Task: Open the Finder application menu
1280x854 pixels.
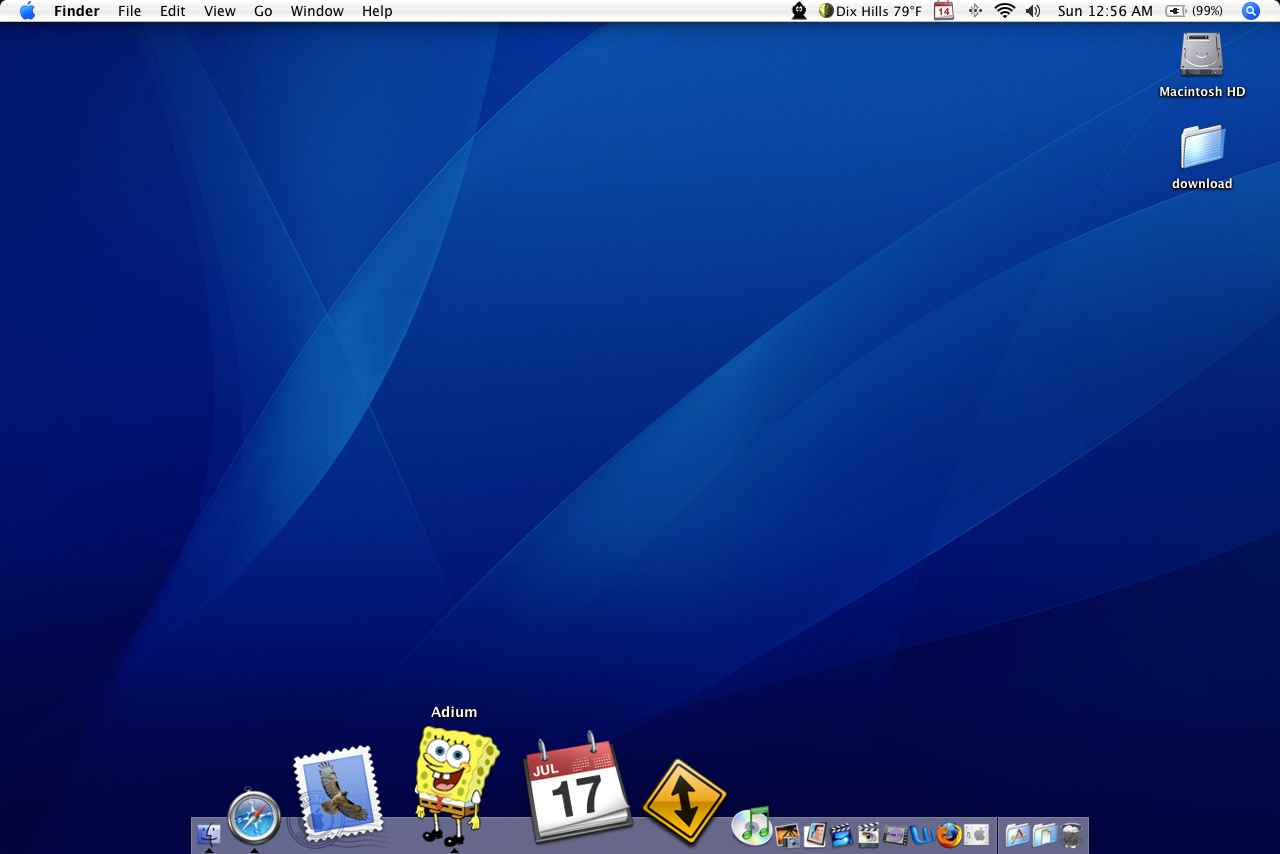Action: (x=77, y=11)
